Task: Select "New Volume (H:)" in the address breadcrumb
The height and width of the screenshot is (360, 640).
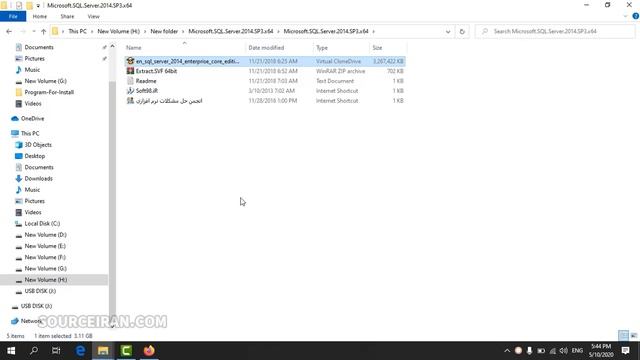Action: [118, 31]
